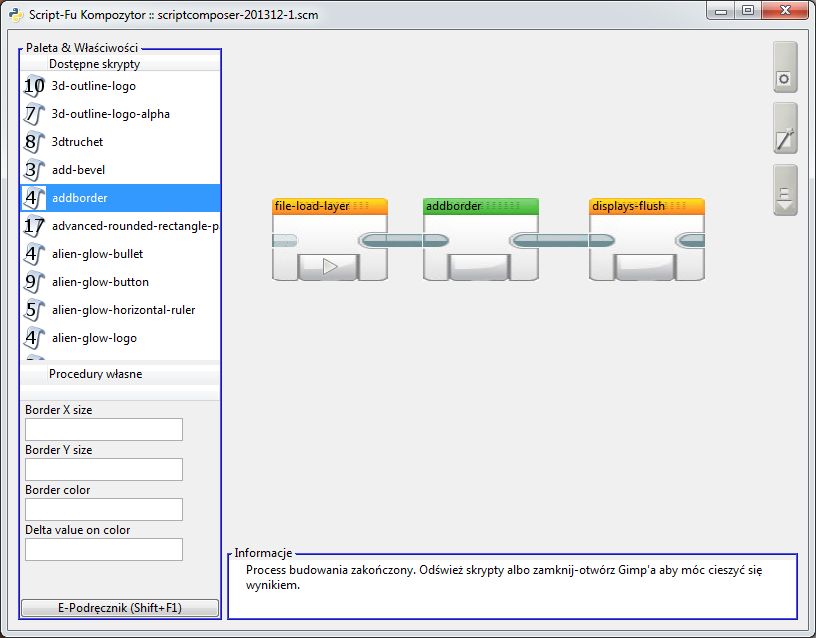
Task: Click the scroll icon beside 3dtruchet
Action: pos(34,142)
